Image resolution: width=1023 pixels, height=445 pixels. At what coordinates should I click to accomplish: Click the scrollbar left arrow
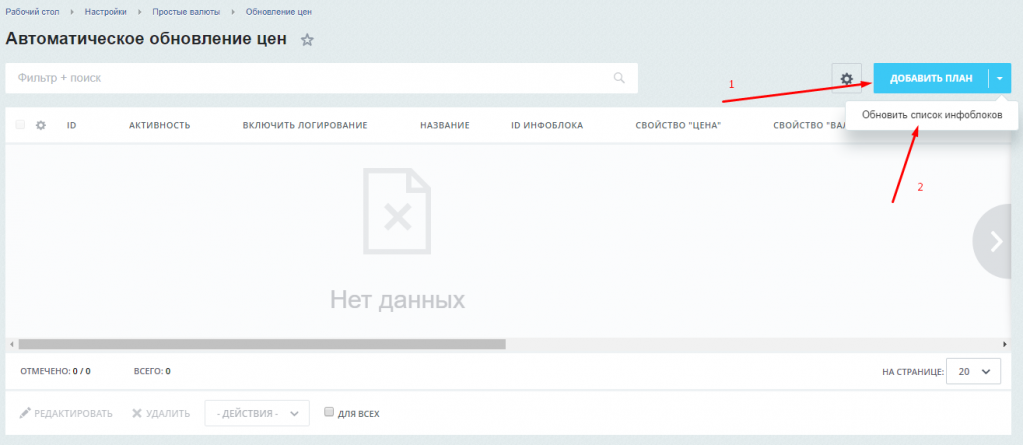(x=10, y=344)
